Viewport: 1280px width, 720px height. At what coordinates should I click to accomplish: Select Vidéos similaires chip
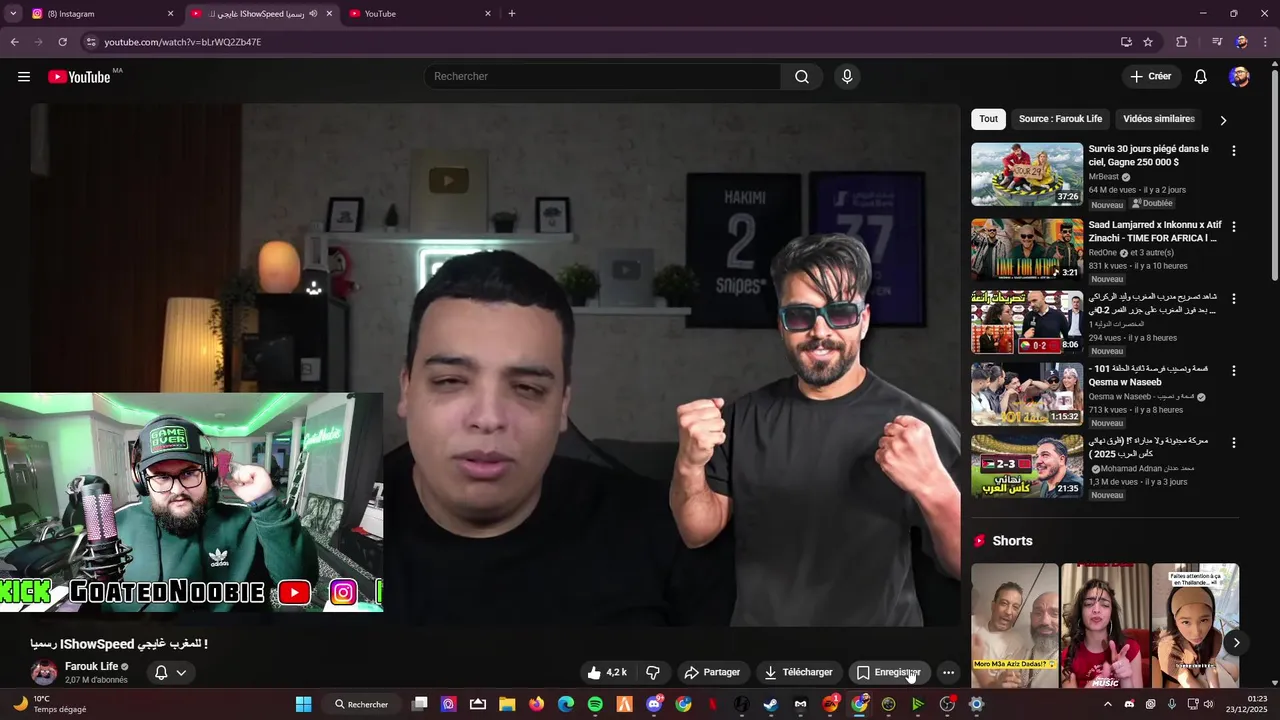pyautogui.click(x=1158, y=119)
